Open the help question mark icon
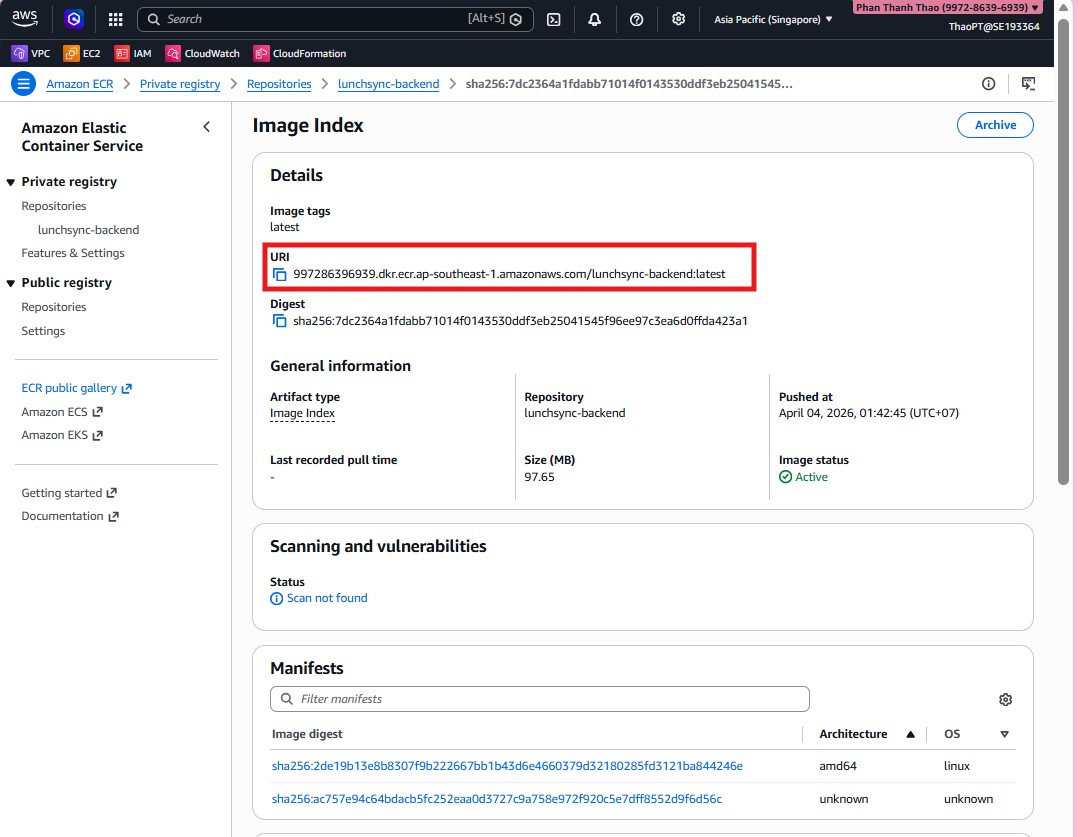 pos(637,19)
